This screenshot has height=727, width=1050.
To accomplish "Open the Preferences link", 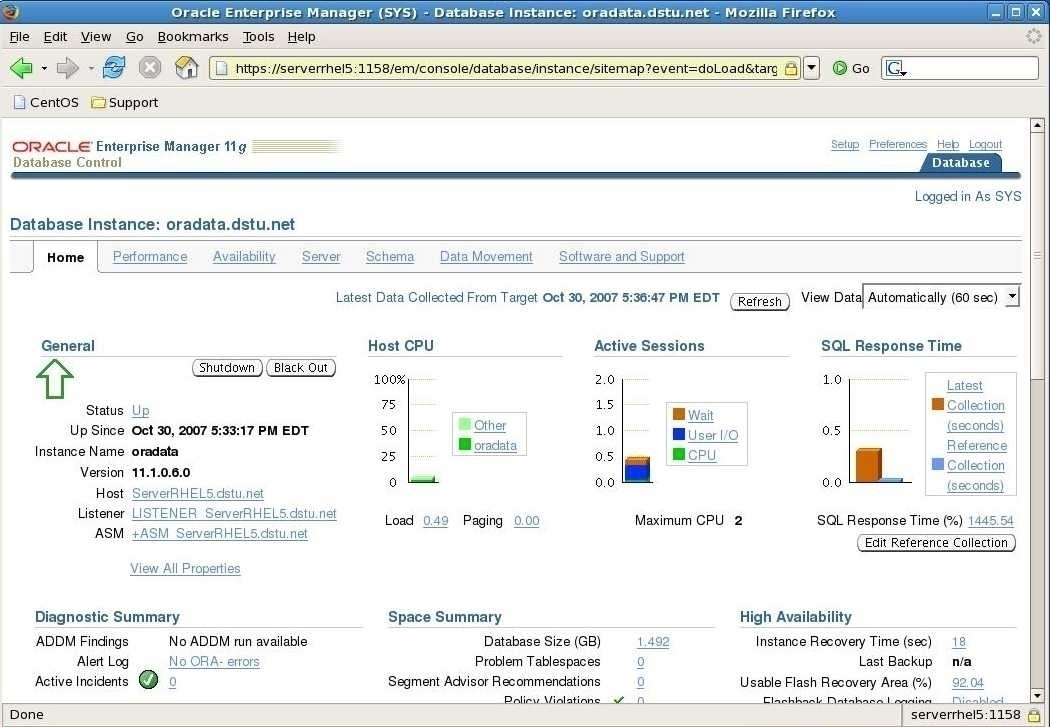I will pos(897,144).
